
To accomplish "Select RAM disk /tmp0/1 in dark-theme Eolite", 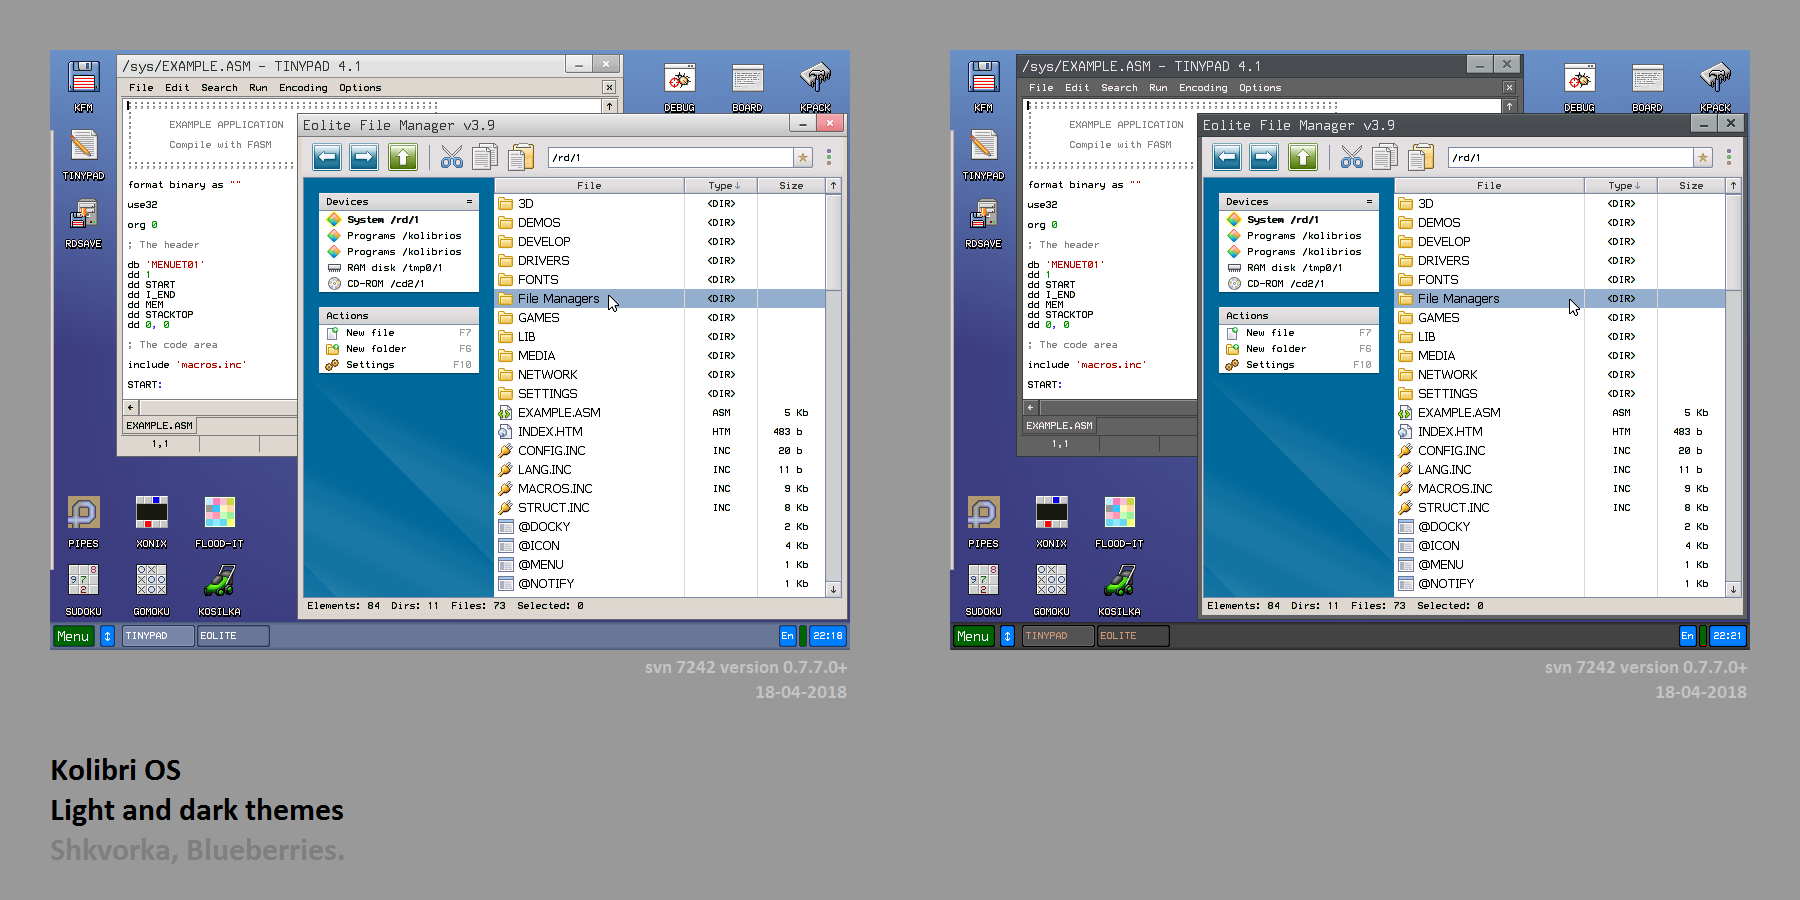I will coord(1299,268).
